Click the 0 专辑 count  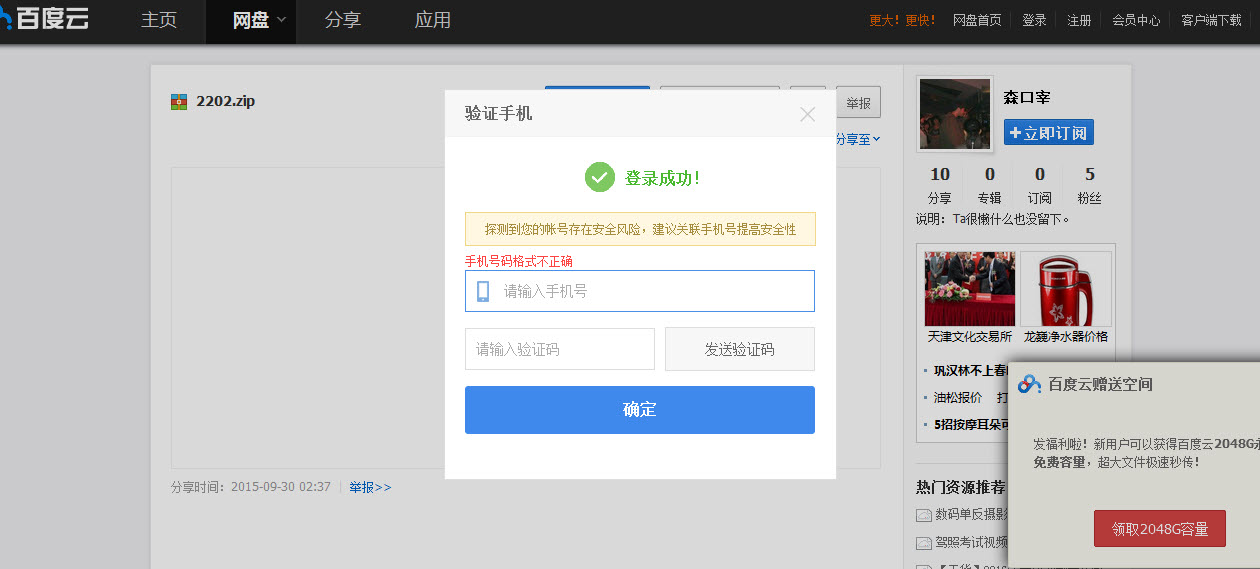click(x=989, y=186)
